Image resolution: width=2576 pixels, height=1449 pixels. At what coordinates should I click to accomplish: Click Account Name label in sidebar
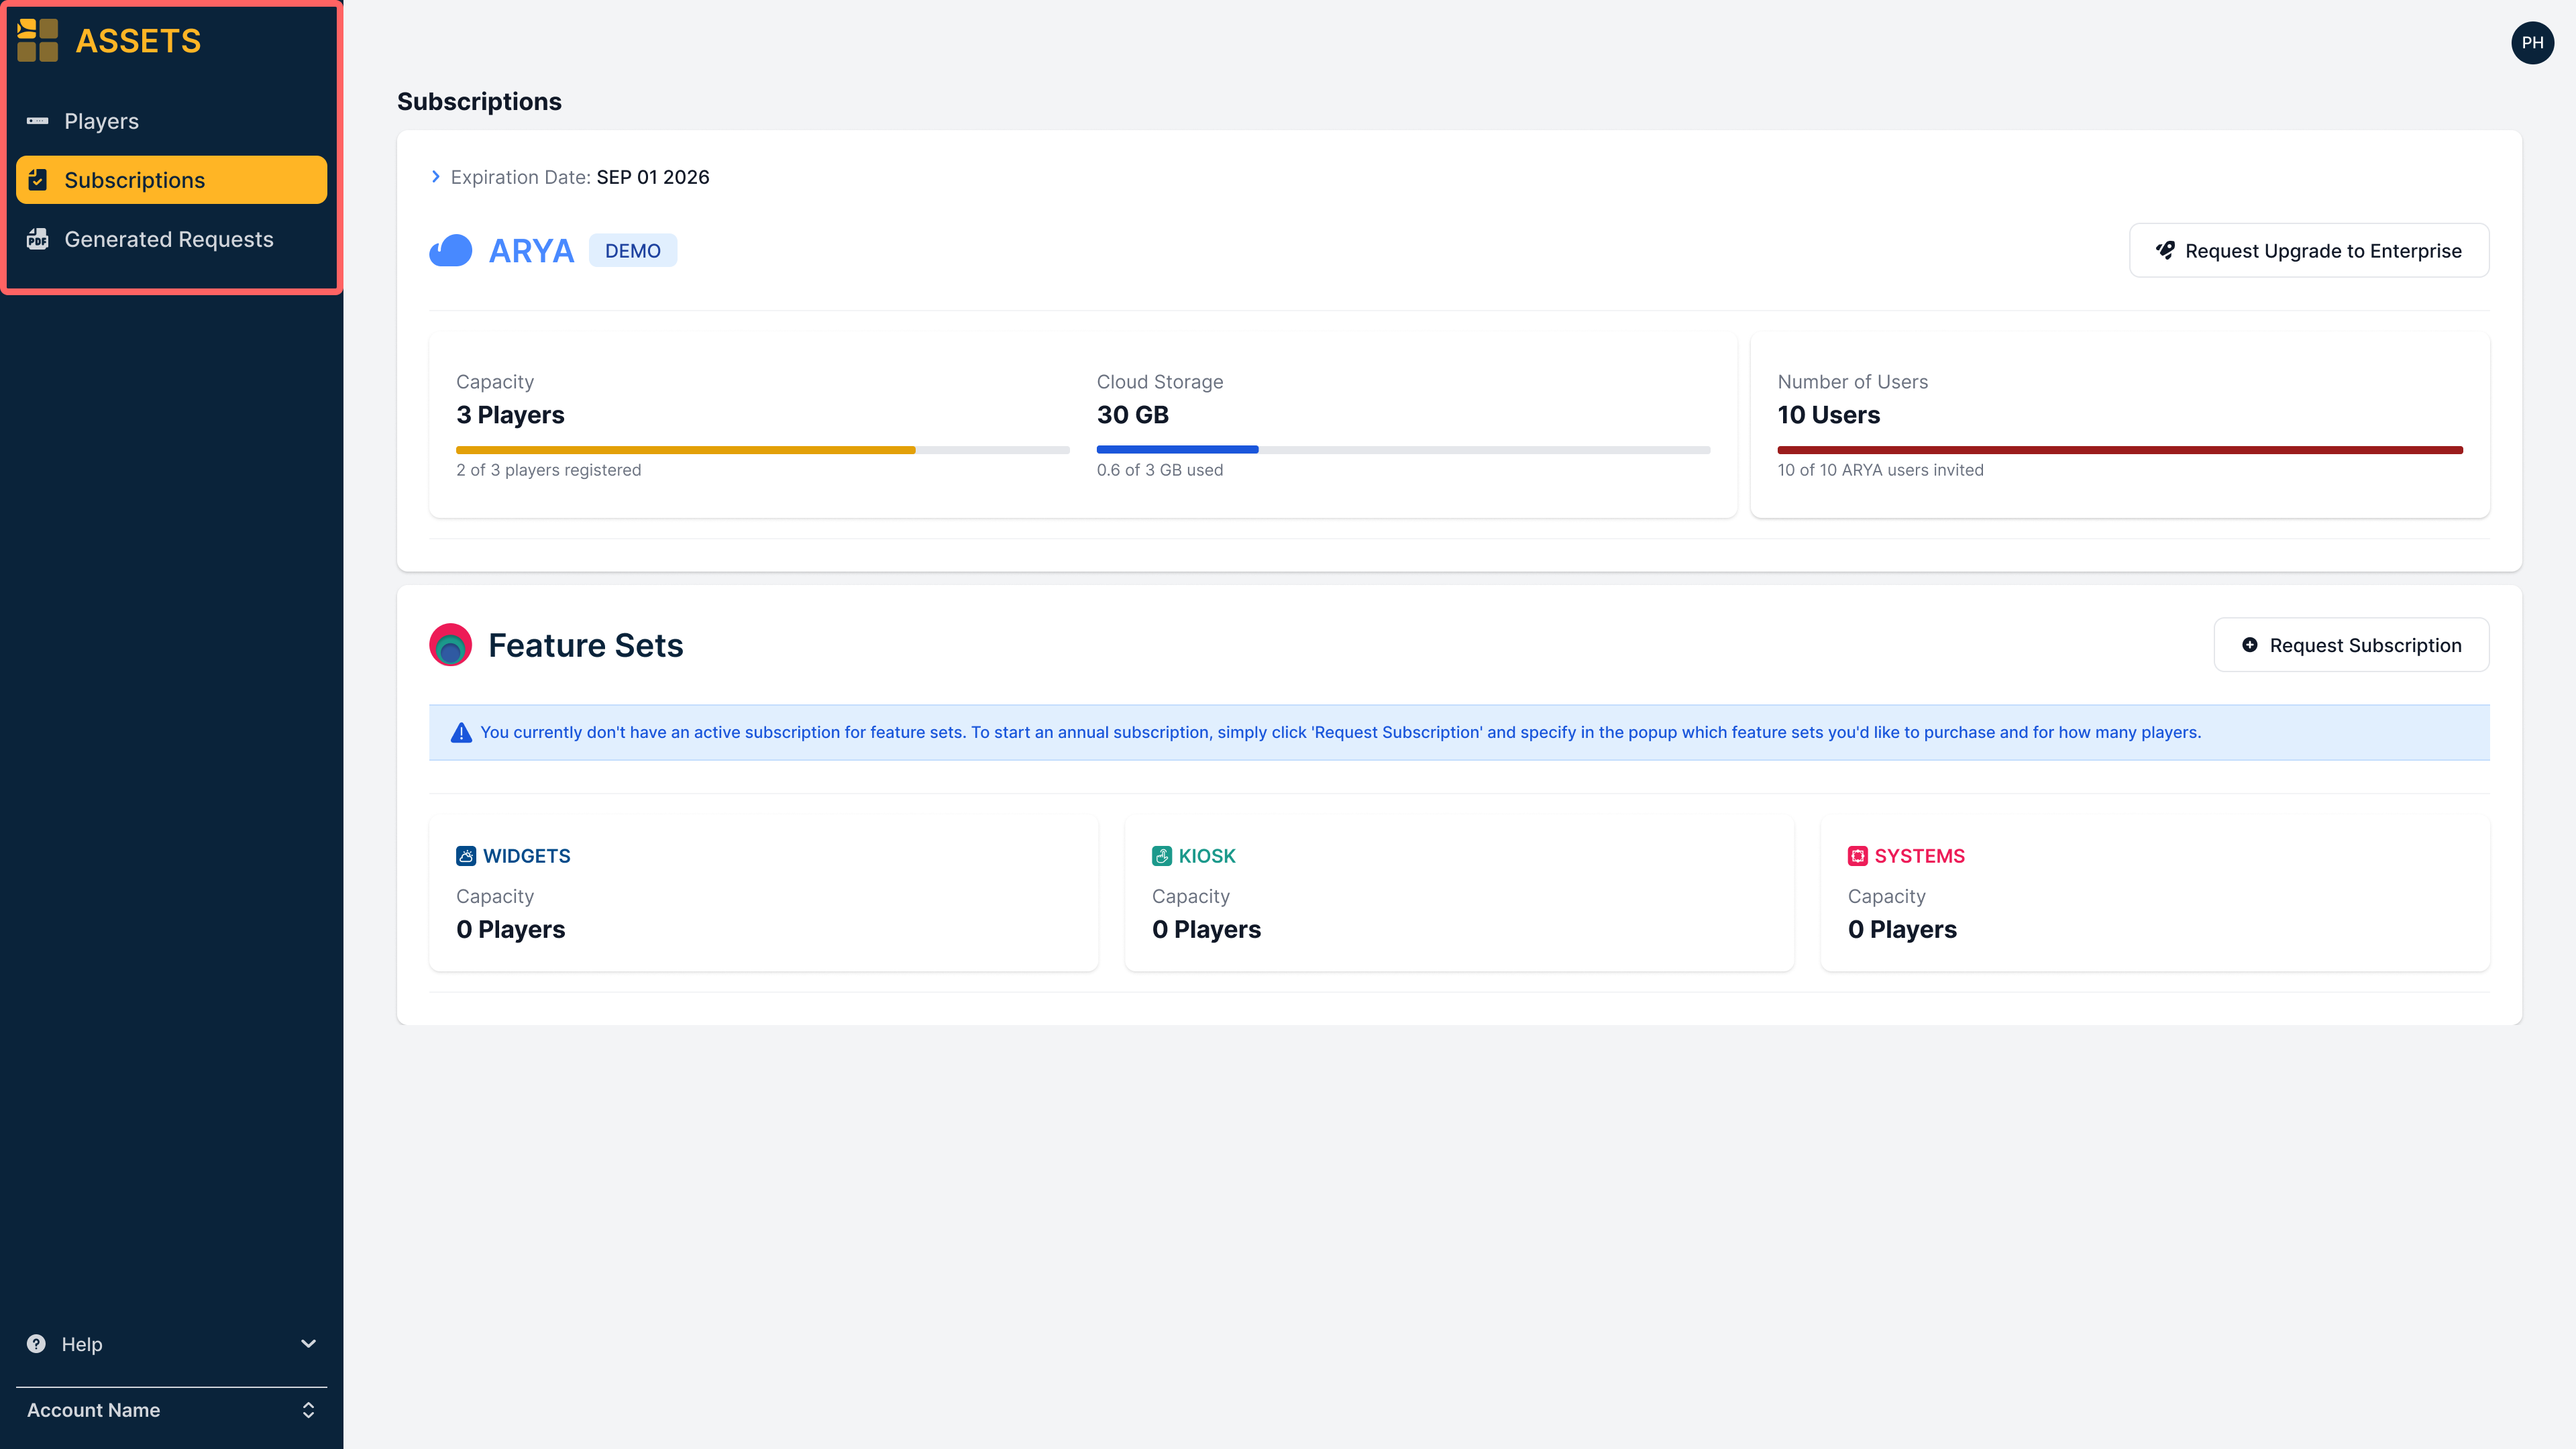[x=93, y=1410]
